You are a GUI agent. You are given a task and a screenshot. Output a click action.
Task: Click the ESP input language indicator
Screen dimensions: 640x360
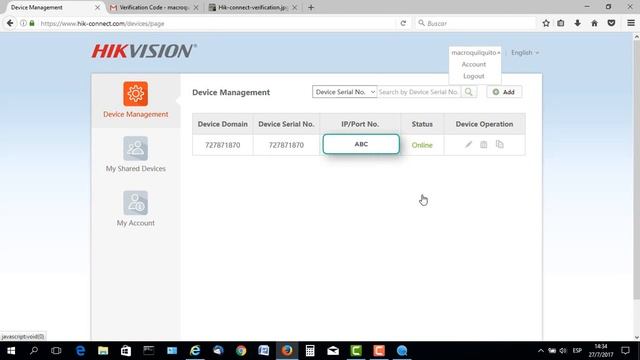point(577,351)
